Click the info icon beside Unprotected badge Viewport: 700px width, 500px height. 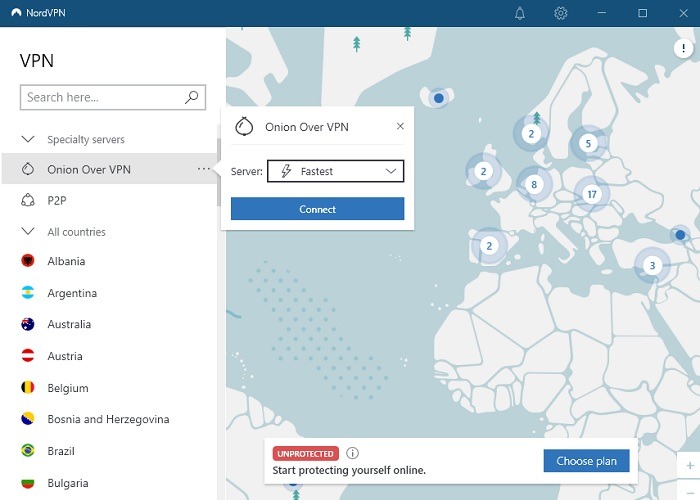click(352, 453)
